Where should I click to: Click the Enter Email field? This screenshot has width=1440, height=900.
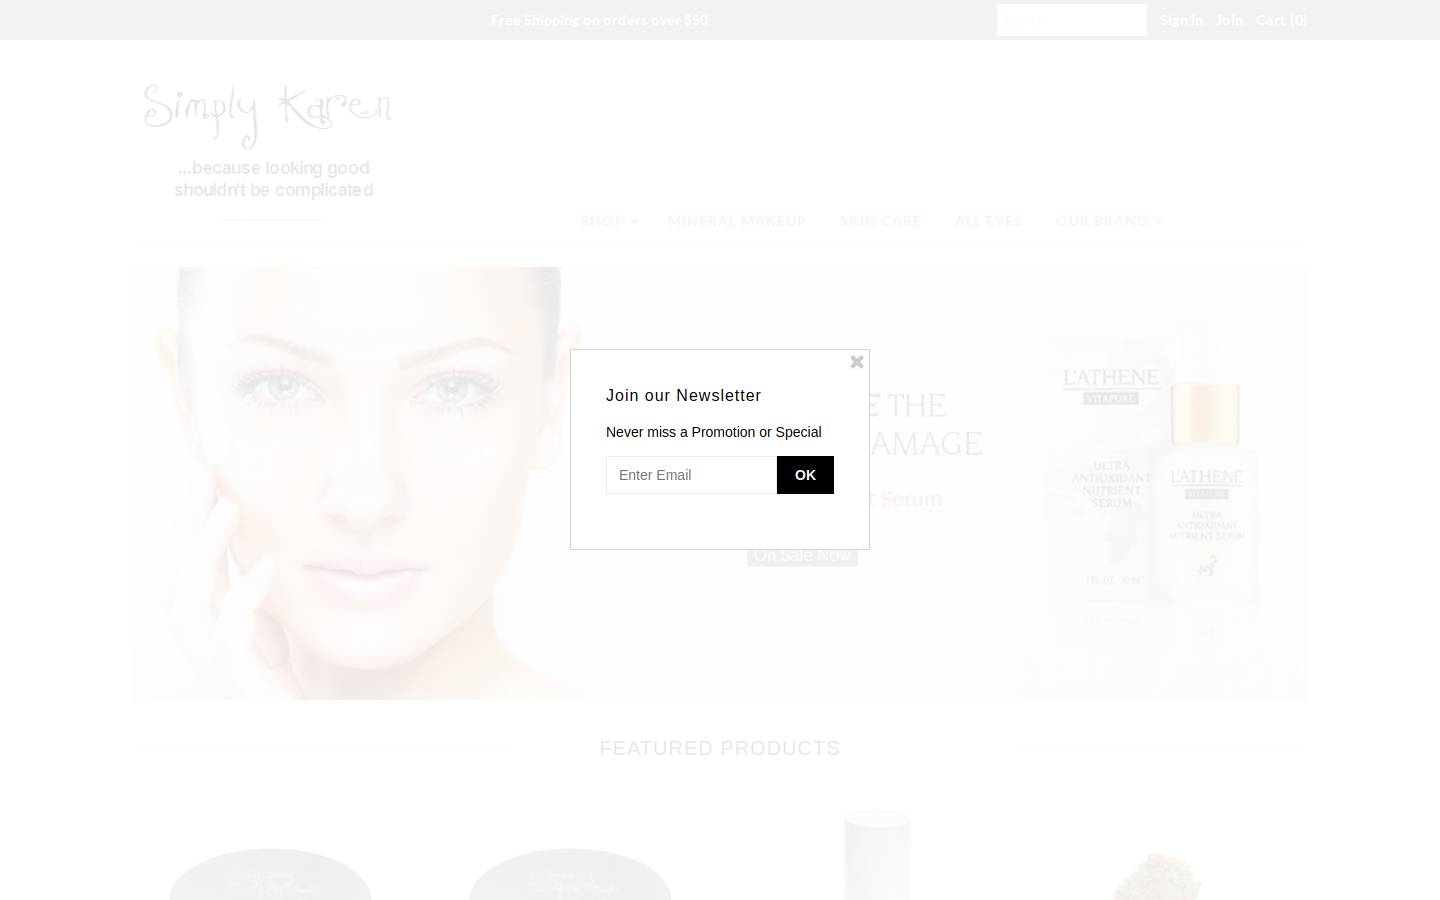[x=691, y=475]
